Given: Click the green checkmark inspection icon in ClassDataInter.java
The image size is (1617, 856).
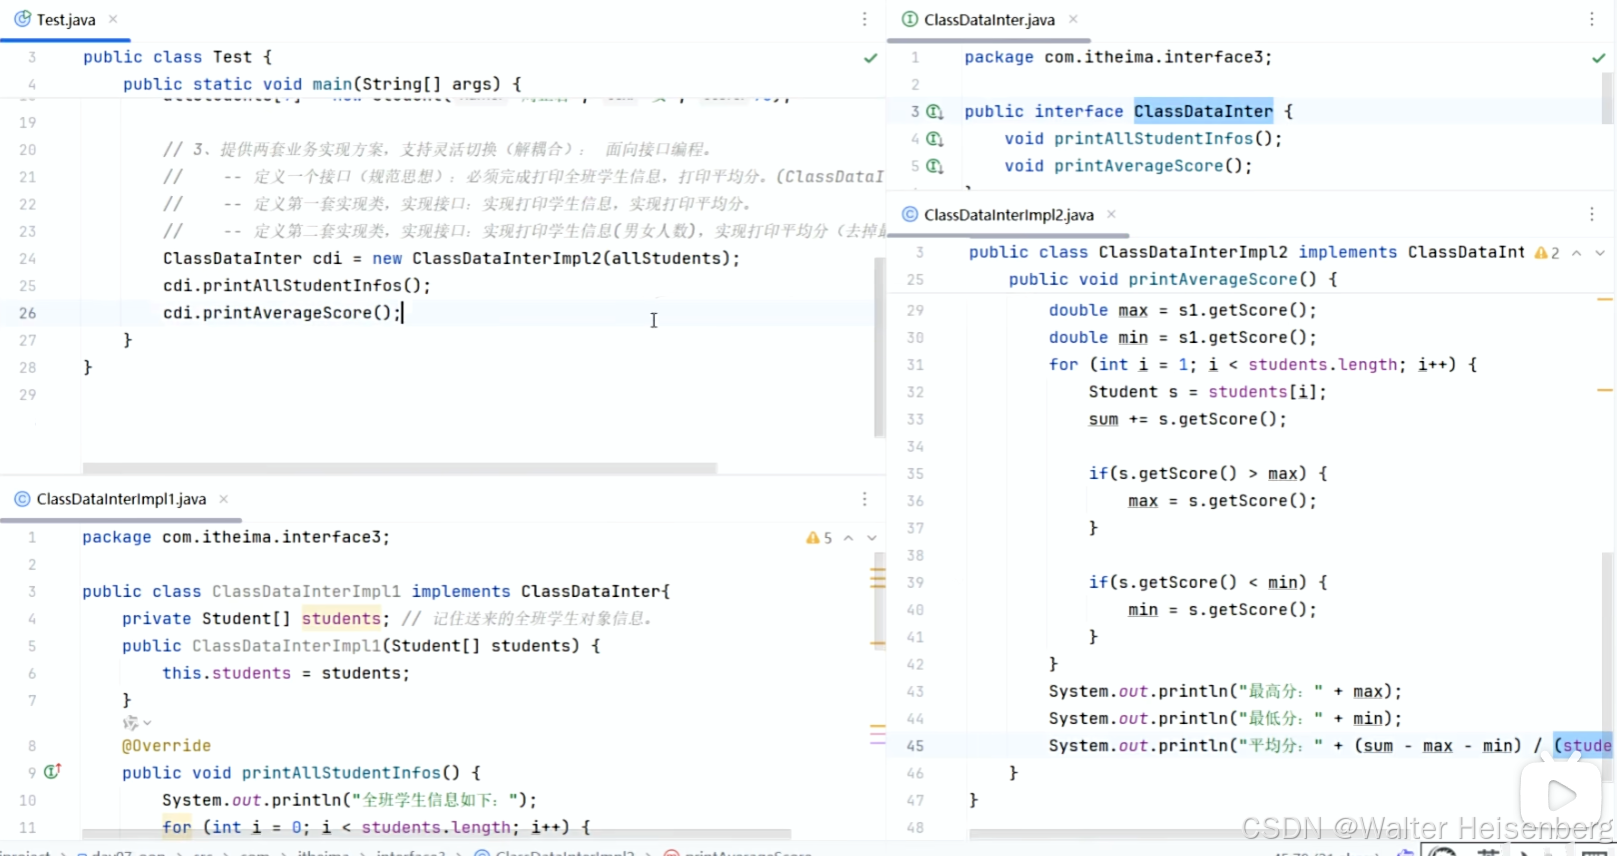Looking at the screenshot, I should [x=1599, y=58].
